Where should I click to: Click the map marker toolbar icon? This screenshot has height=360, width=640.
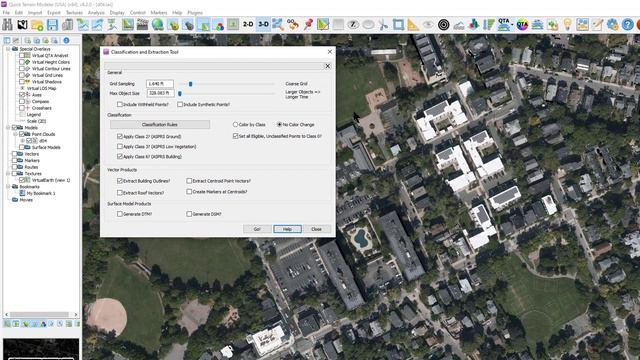22,25
